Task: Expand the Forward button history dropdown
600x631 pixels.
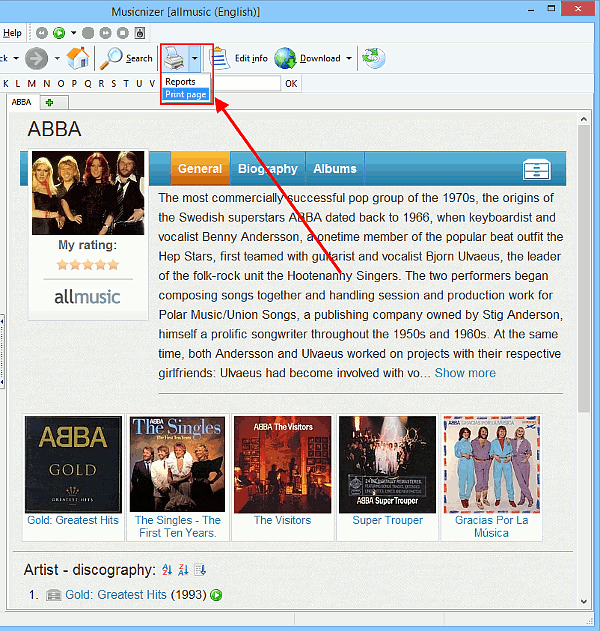Action: 57,58
